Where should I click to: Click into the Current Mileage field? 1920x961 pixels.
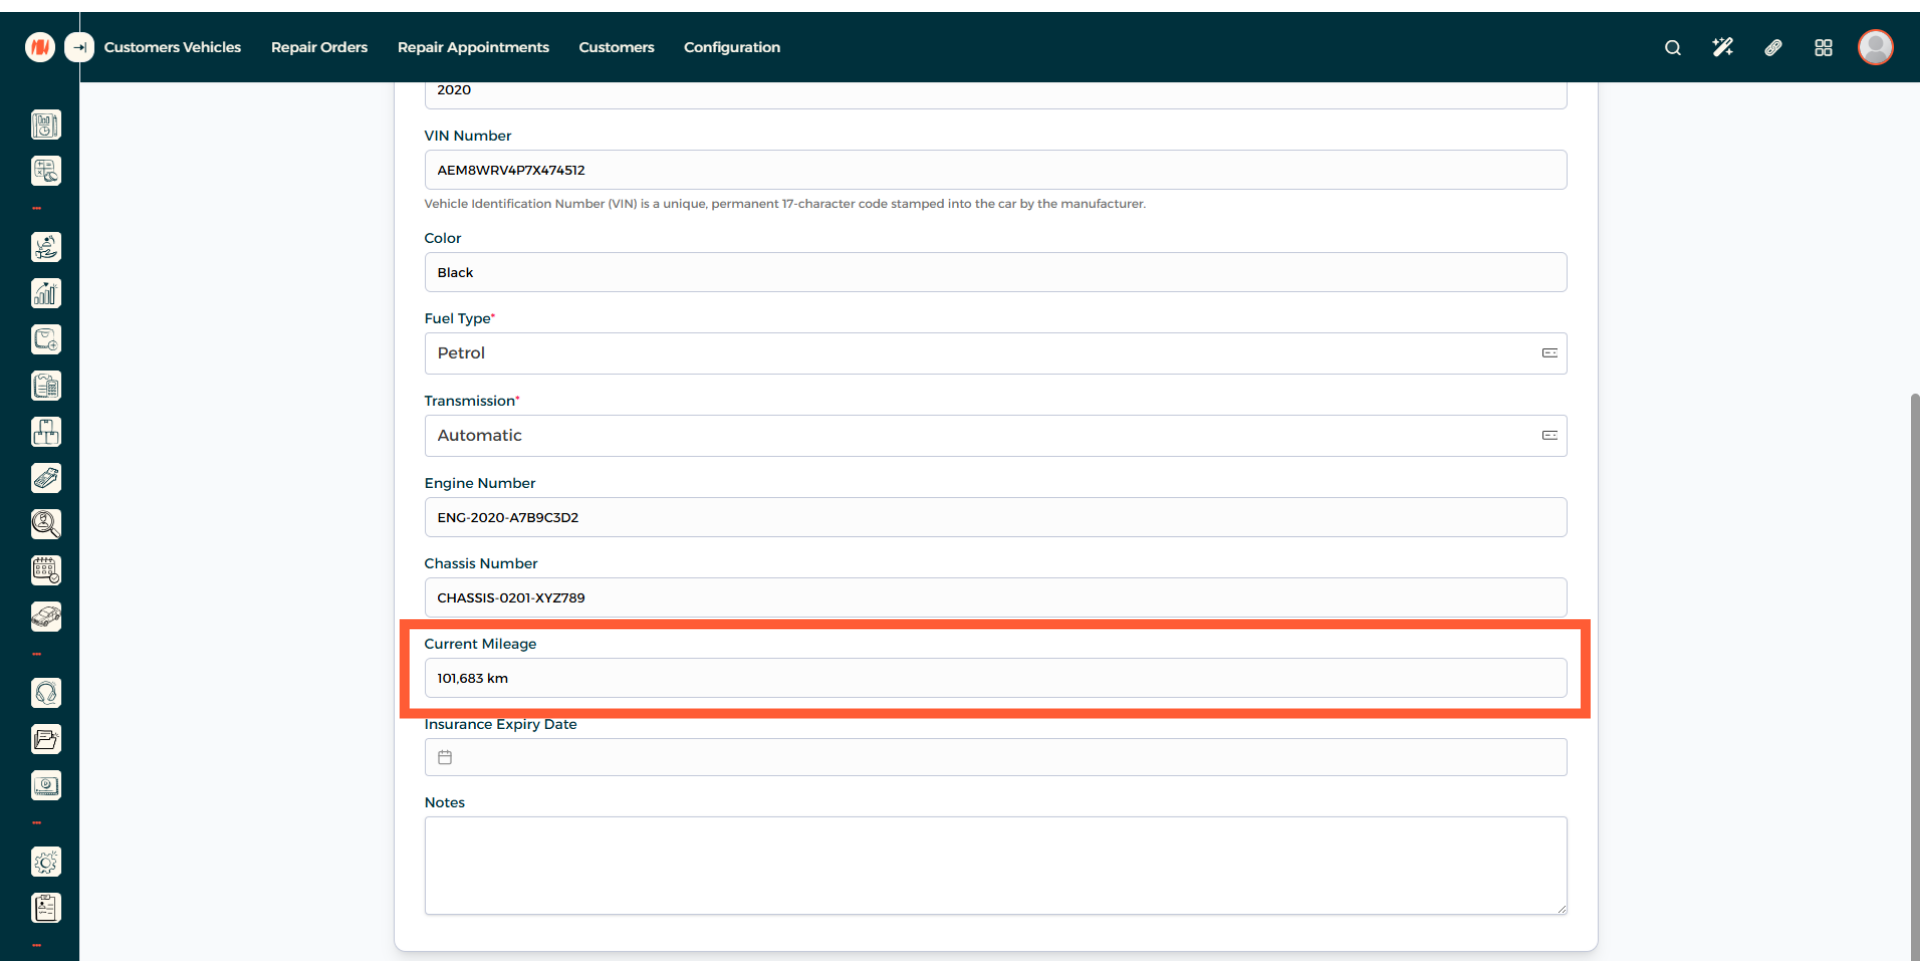(x=994, y=678)
